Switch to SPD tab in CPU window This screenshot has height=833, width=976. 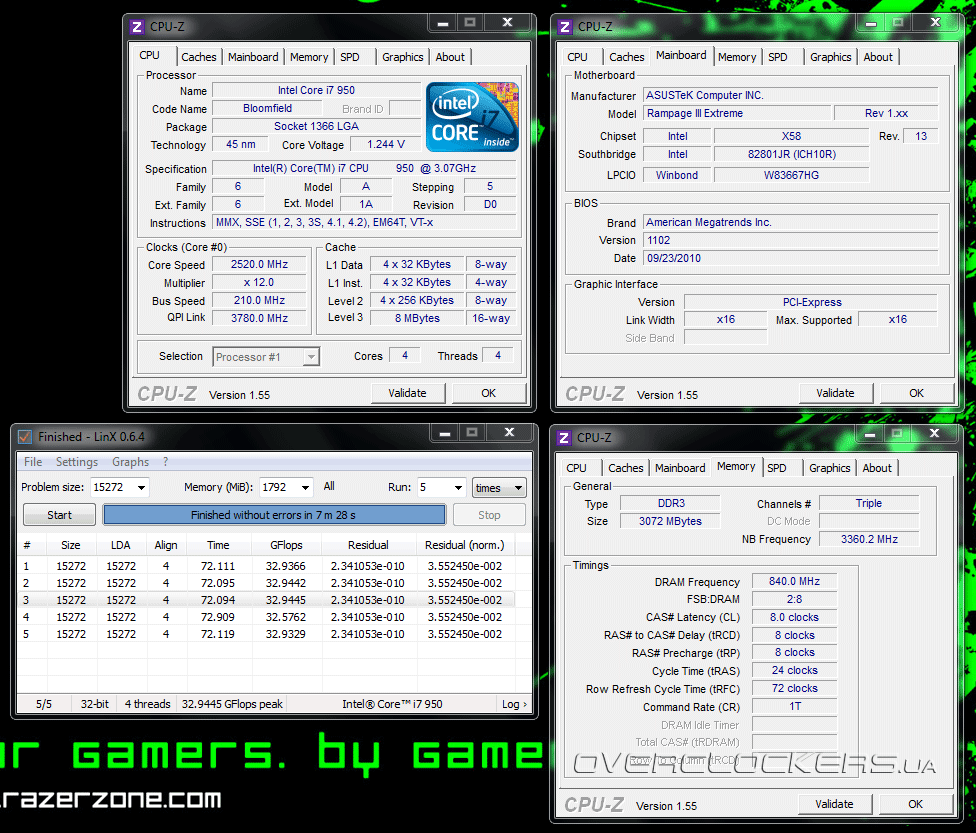click(350, 57)
